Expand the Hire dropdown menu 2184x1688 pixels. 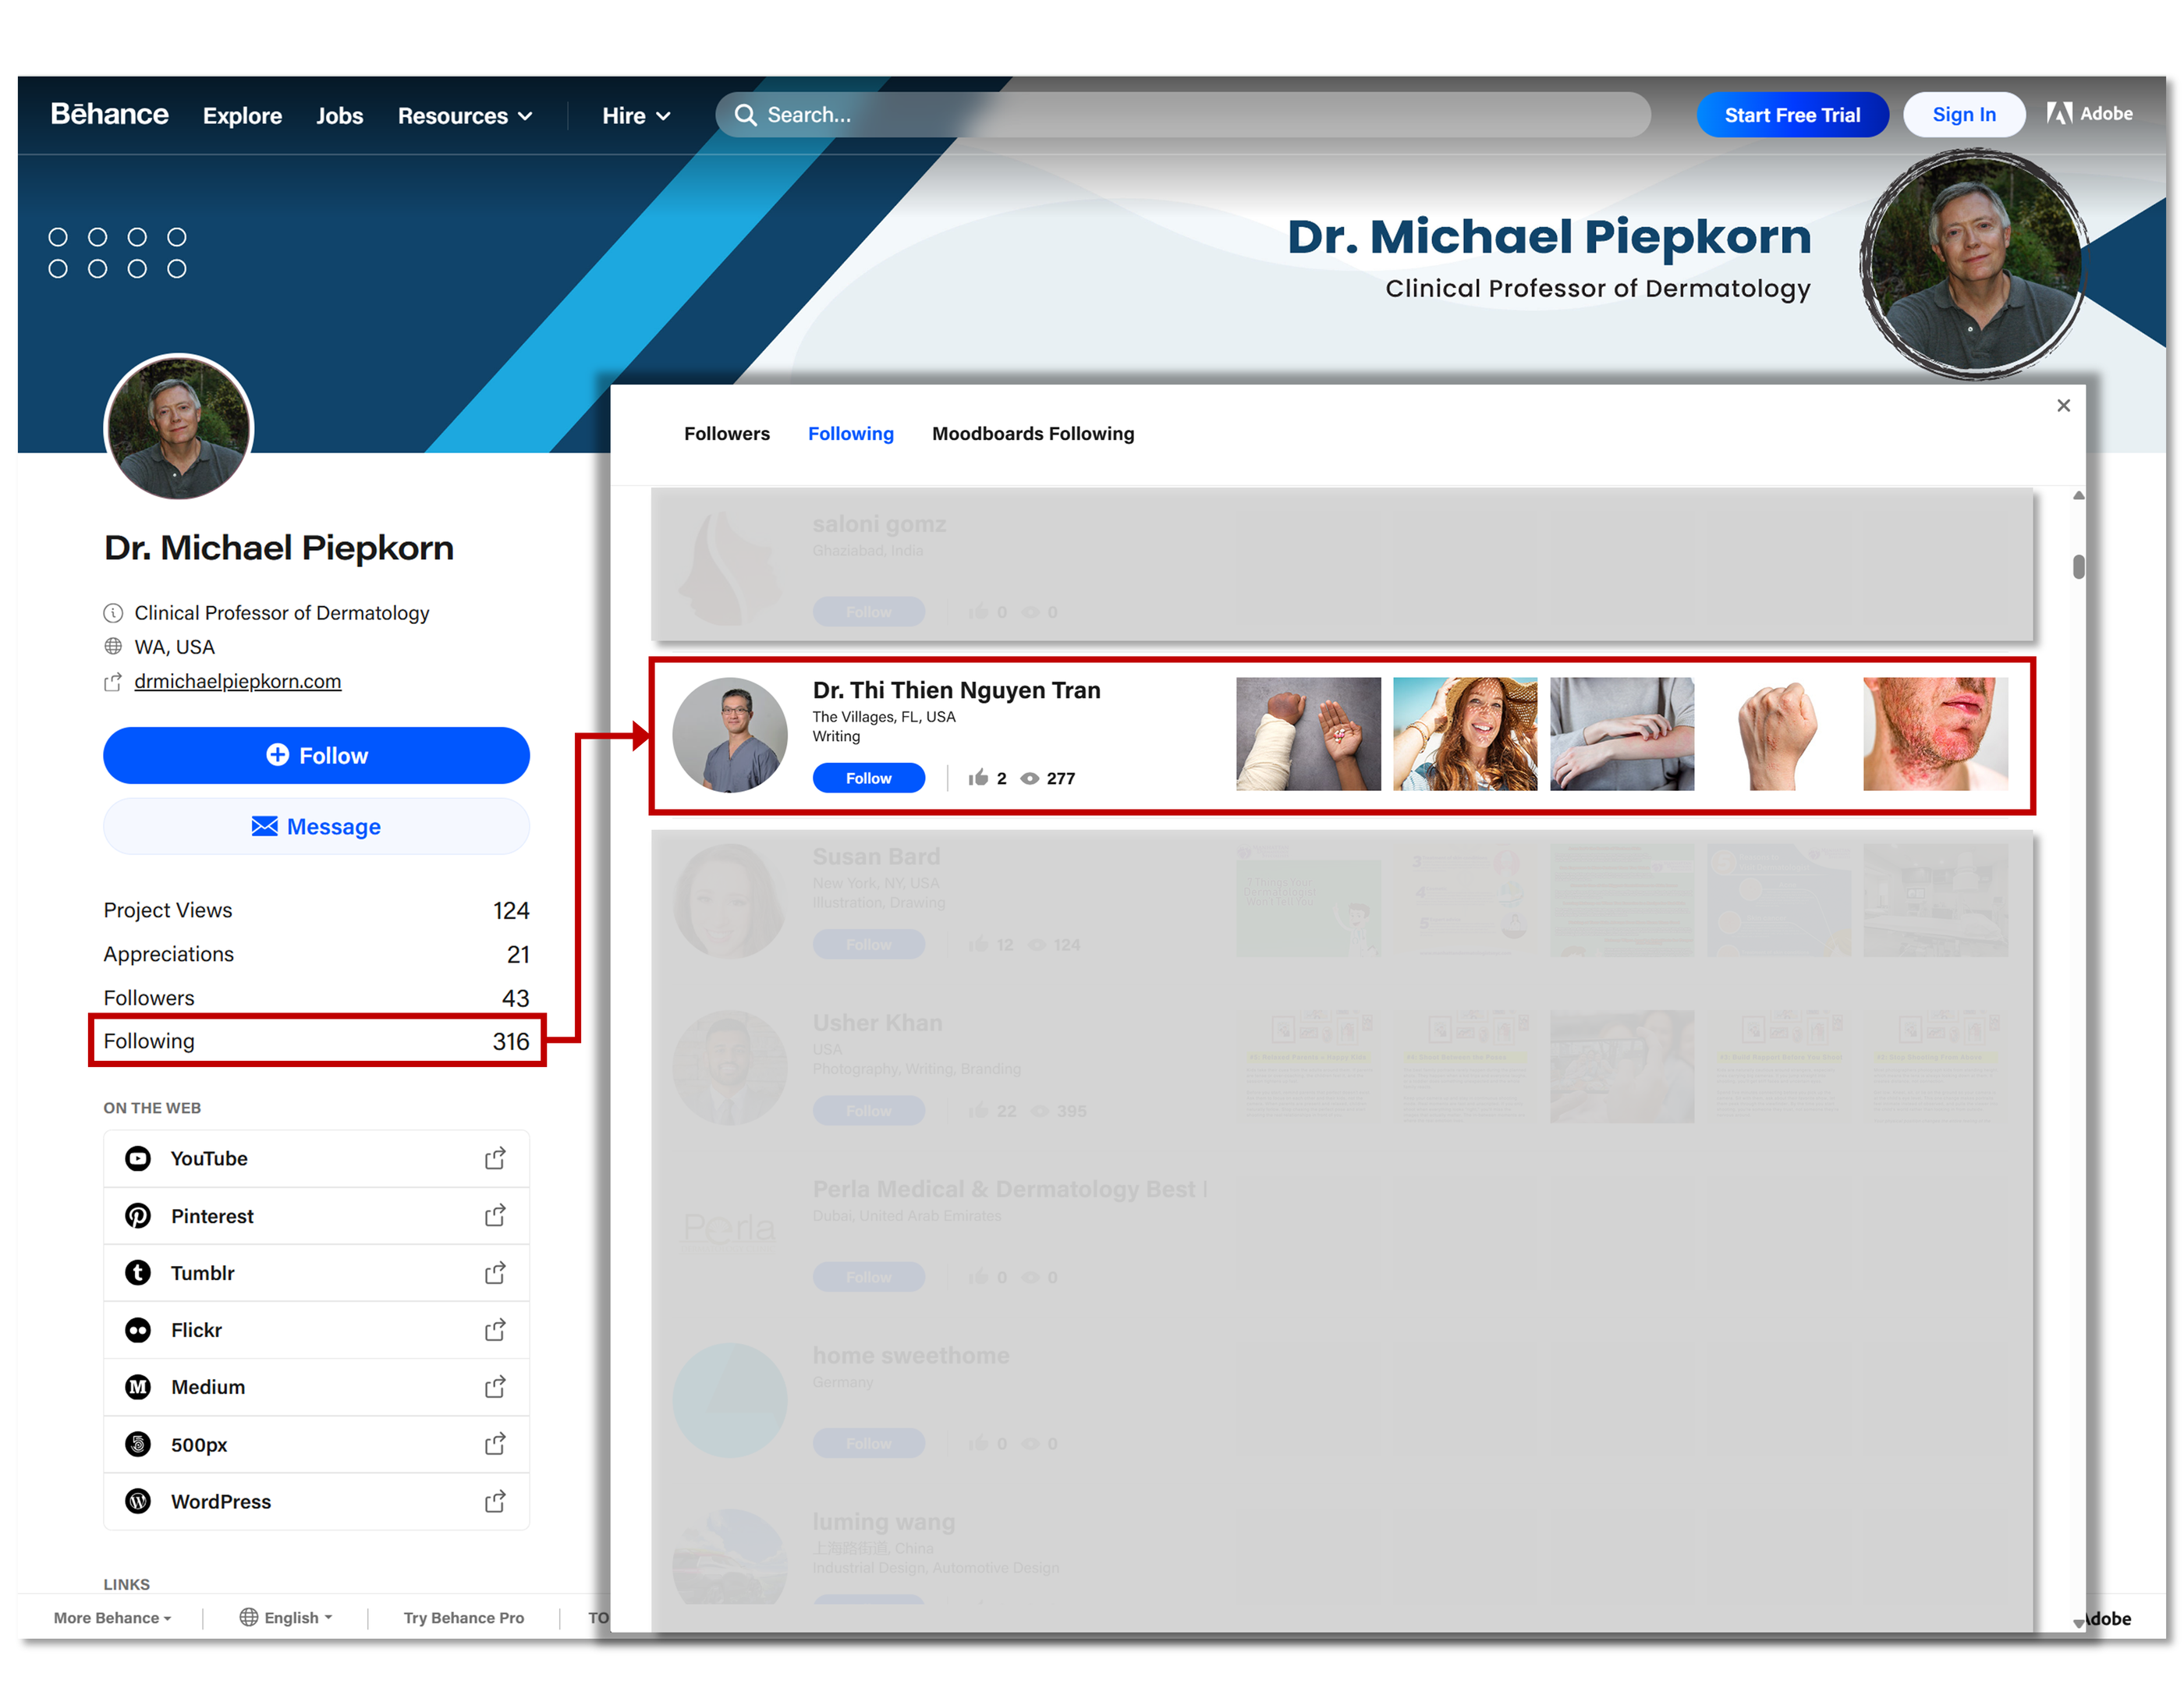pos(636,115)
